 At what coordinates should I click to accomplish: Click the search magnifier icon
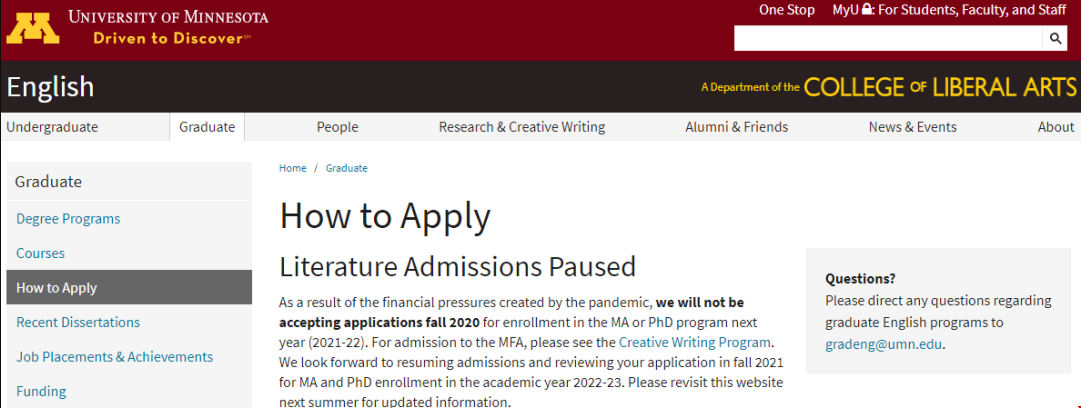[1055, 39]
